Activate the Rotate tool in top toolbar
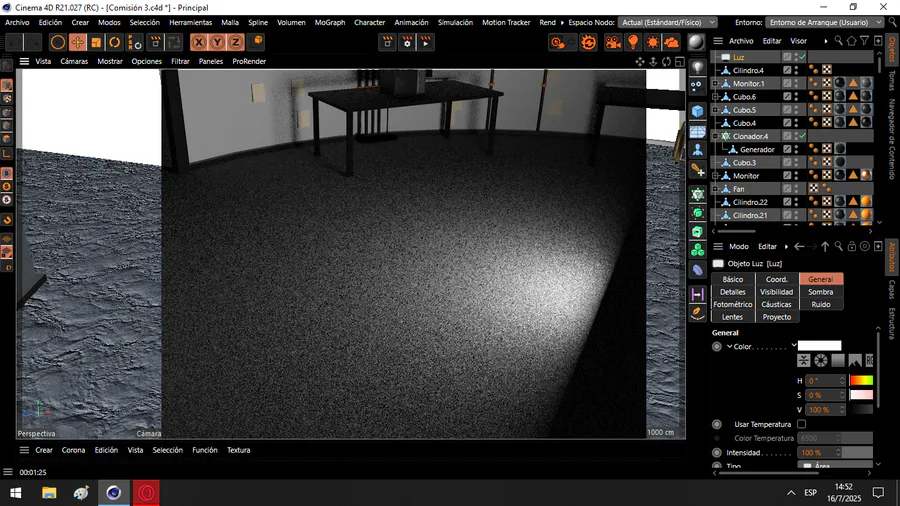 115,42
